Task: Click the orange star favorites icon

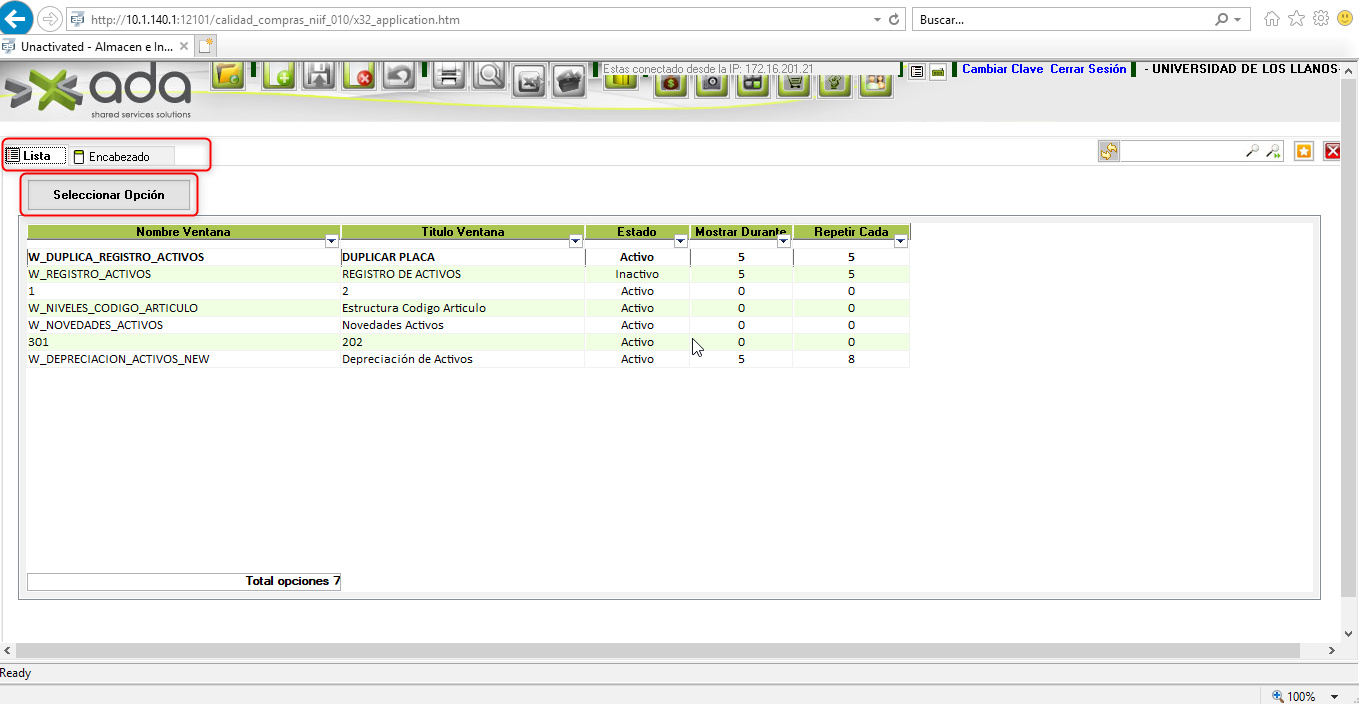Action: point(1304,151)
